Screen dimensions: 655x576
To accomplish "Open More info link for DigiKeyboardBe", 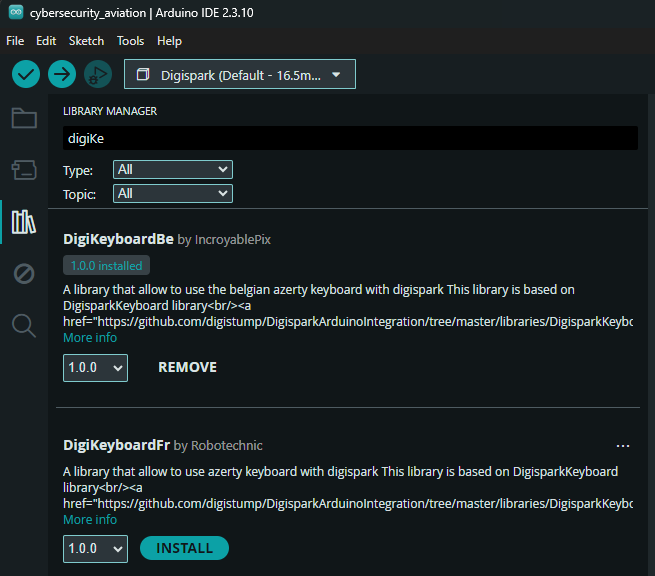I will (x=90, y=337).
